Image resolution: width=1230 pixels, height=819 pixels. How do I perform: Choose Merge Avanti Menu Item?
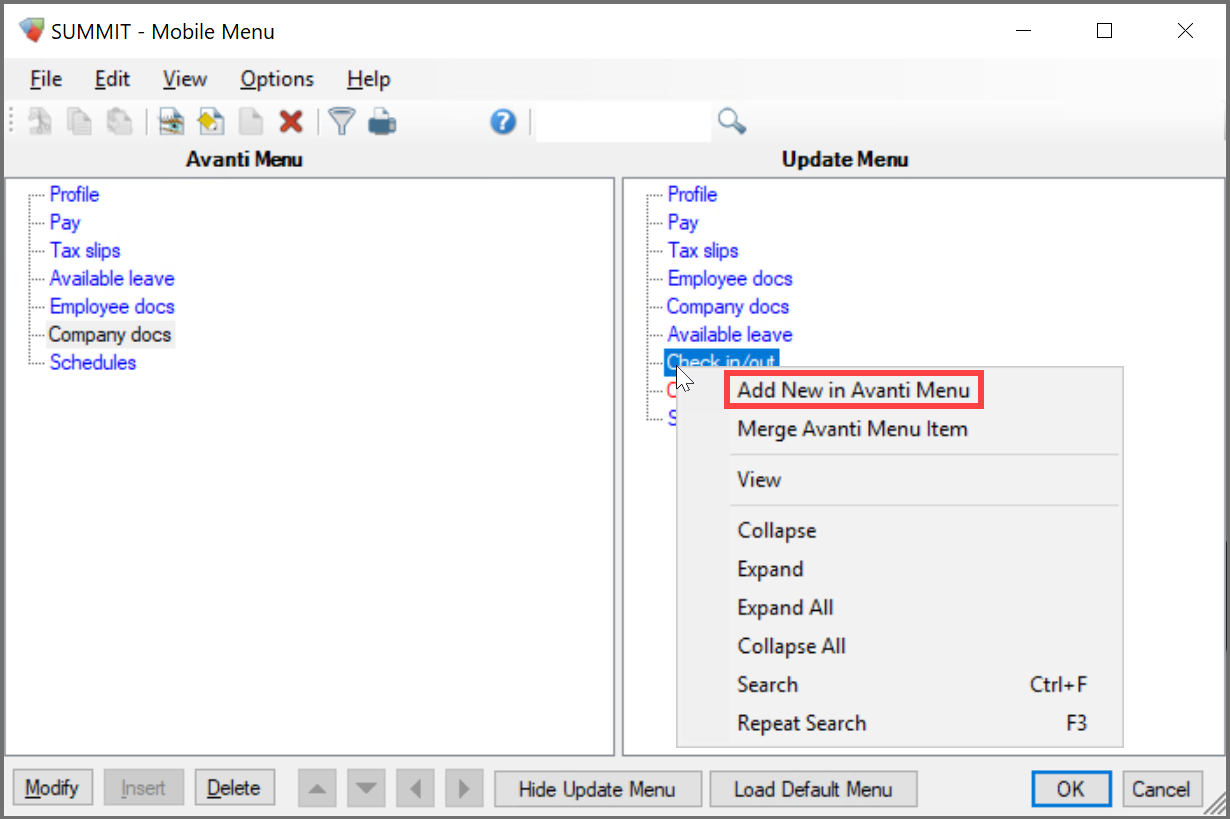point(852,429)
